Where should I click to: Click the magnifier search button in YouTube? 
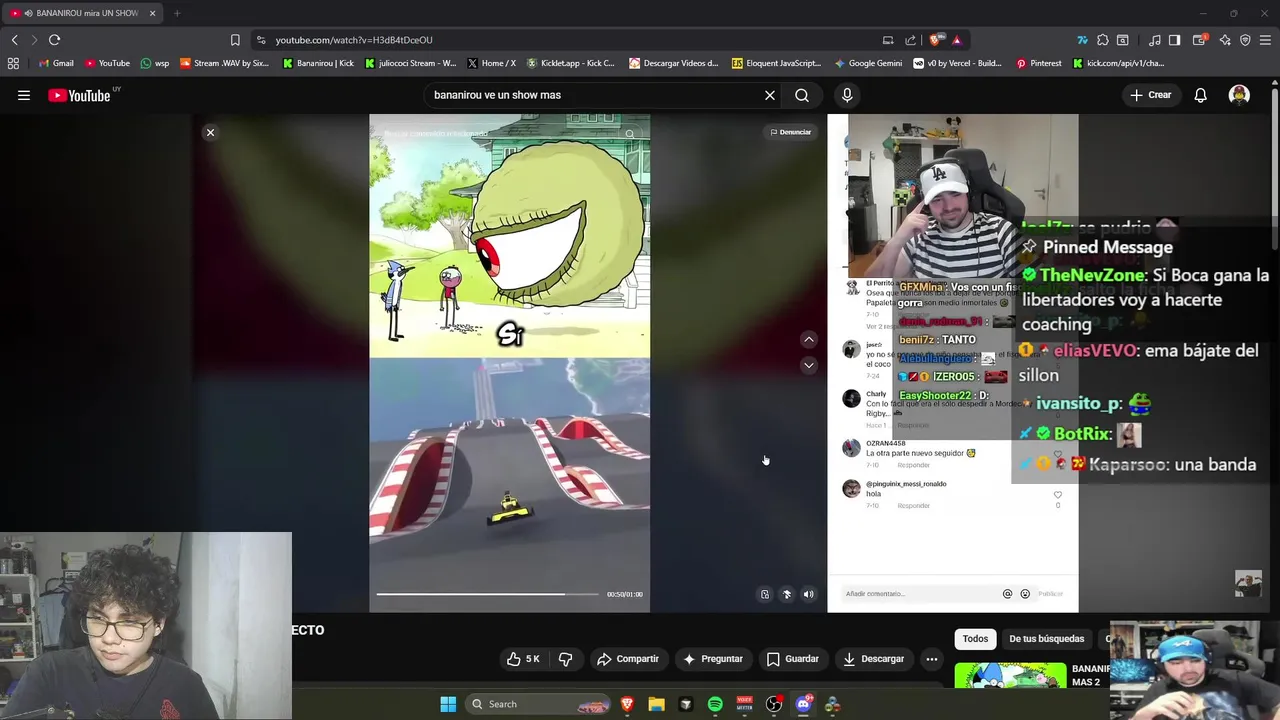(x=802, y=95)
